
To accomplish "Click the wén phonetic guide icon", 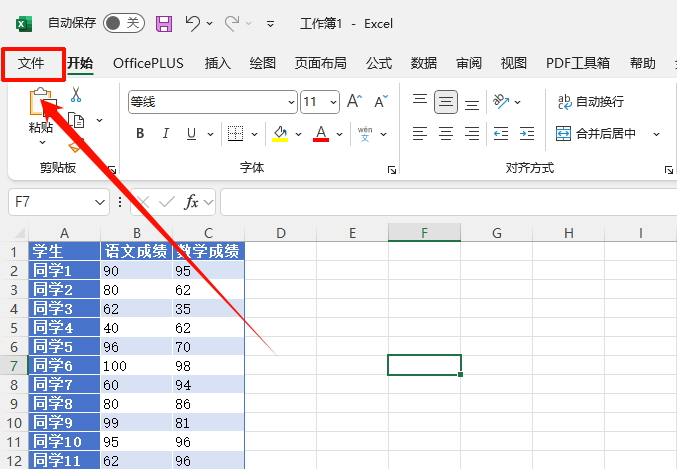I will 365,134.
